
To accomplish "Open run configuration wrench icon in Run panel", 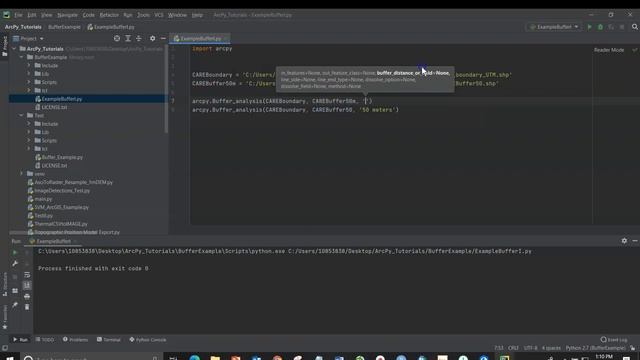I will pyautogui.click(x=15, y=264).
